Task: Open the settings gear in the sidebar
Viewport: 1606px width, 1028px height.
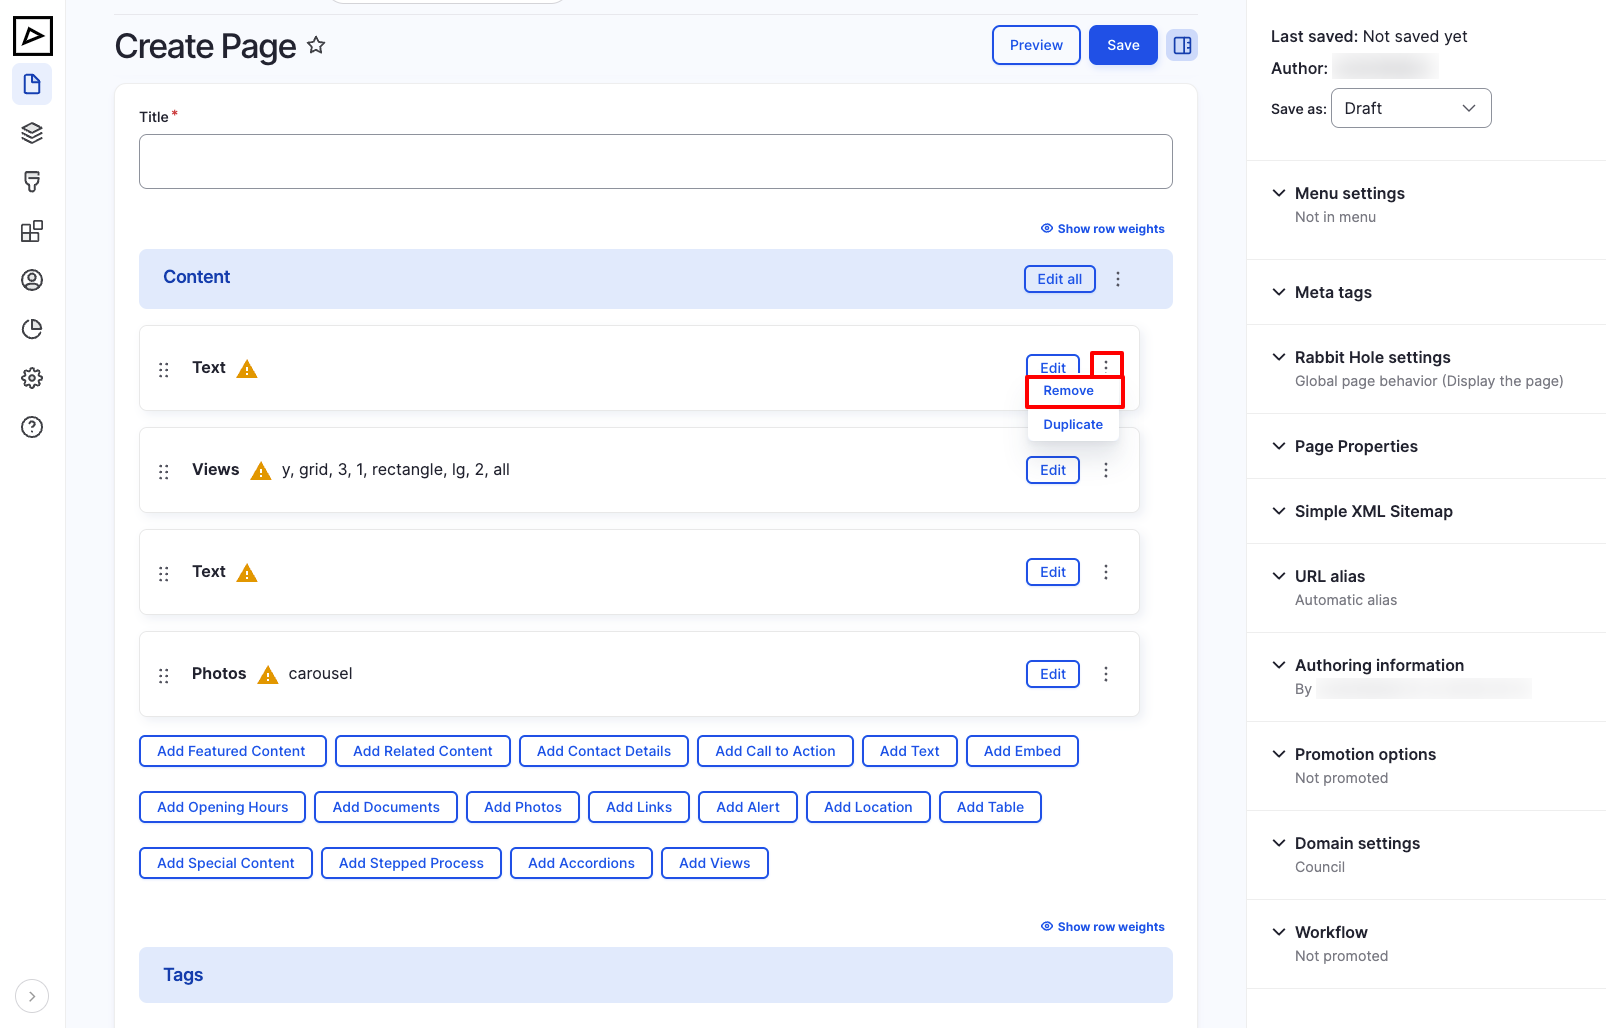Action: (32, 378)
